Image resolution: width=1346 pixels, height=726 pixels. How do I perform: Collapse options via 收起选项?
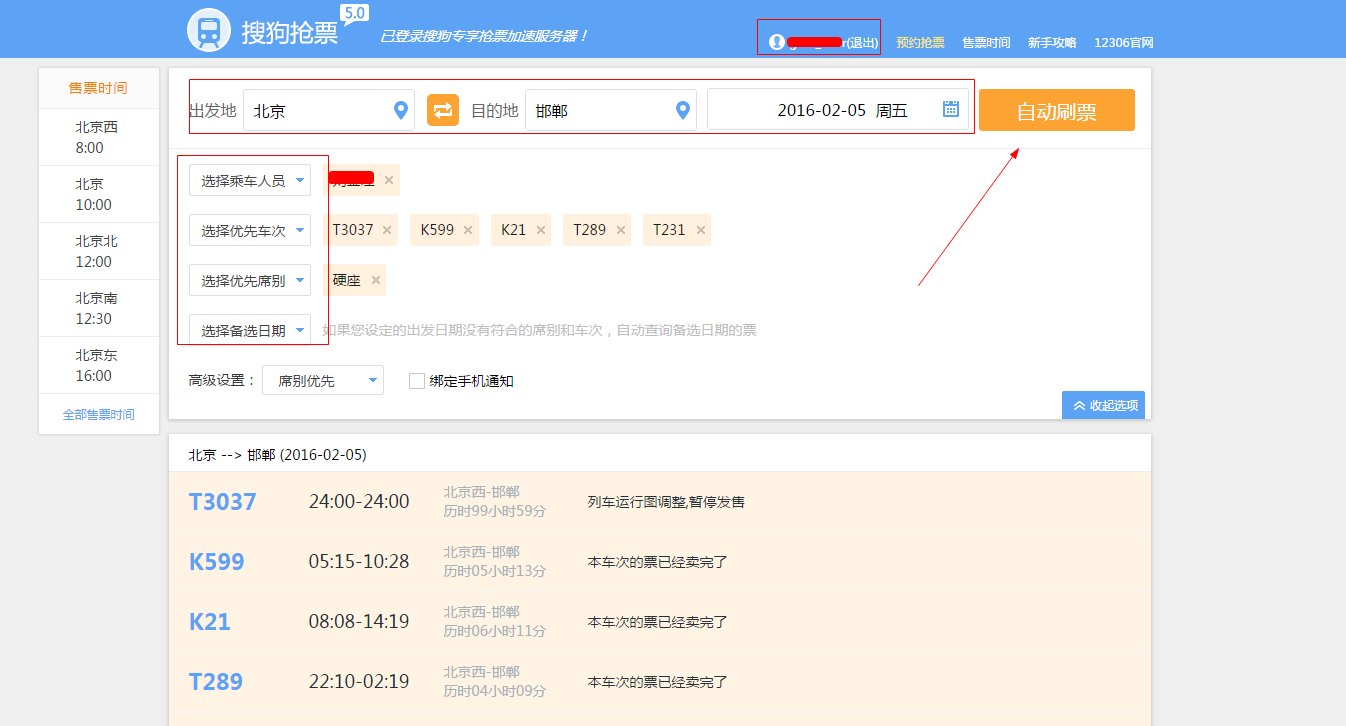[1102, 405]
